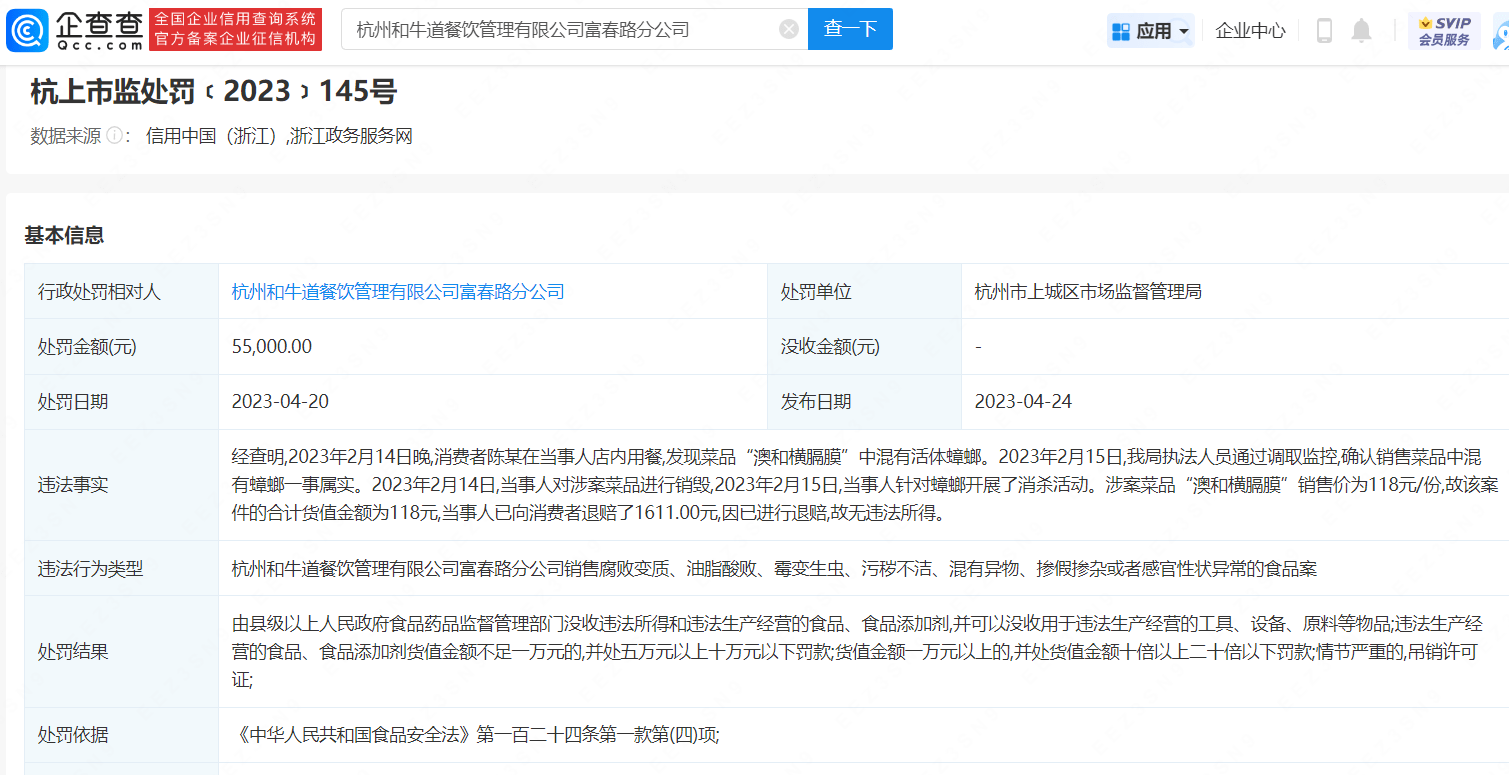Select the penalty title 杭上市监处罚〔2023〕145号
This screenshot has width=1509, height=775.
pyautogui.click(x=213, y=92)
